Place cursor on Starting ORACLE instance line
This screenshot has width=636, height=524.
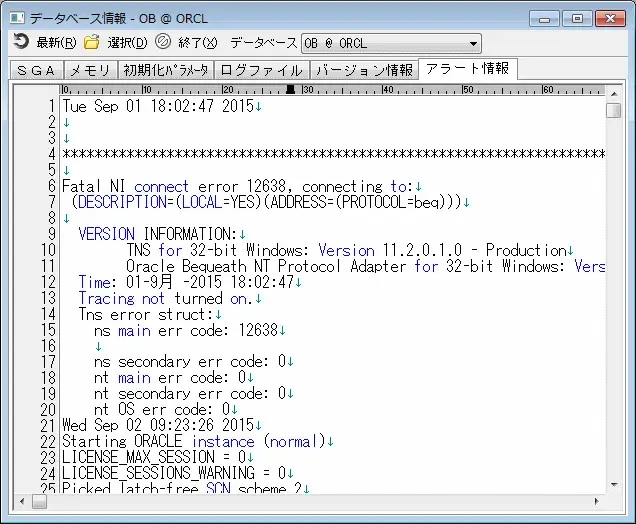click(195, 441)
